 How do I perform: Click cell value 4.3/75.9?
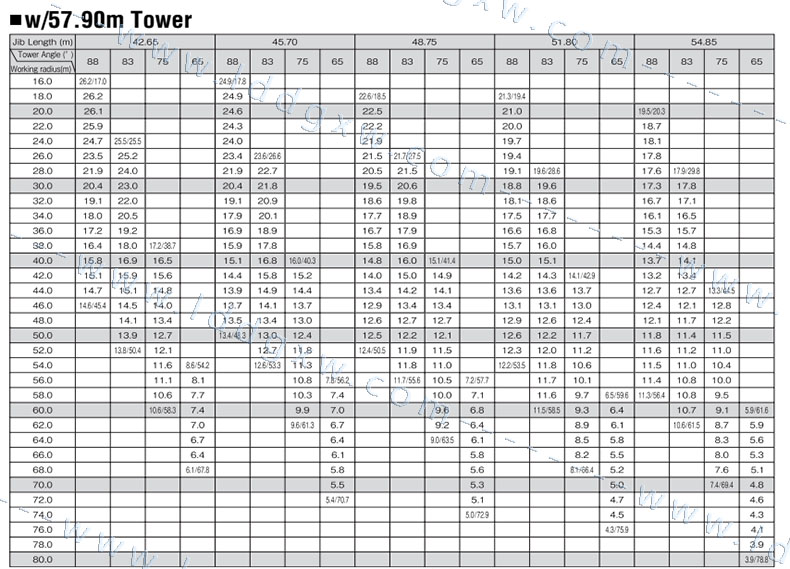(617, 530)
